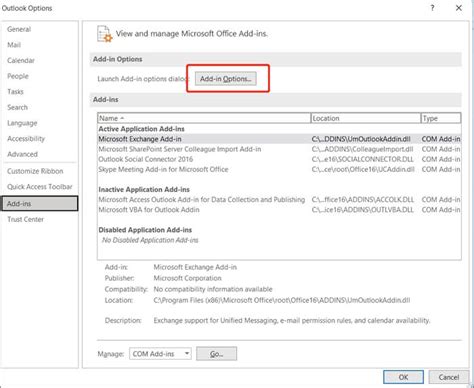Screen dimensions: 474x388
Task: Confirm with the OK button
Action: (403, 377)
